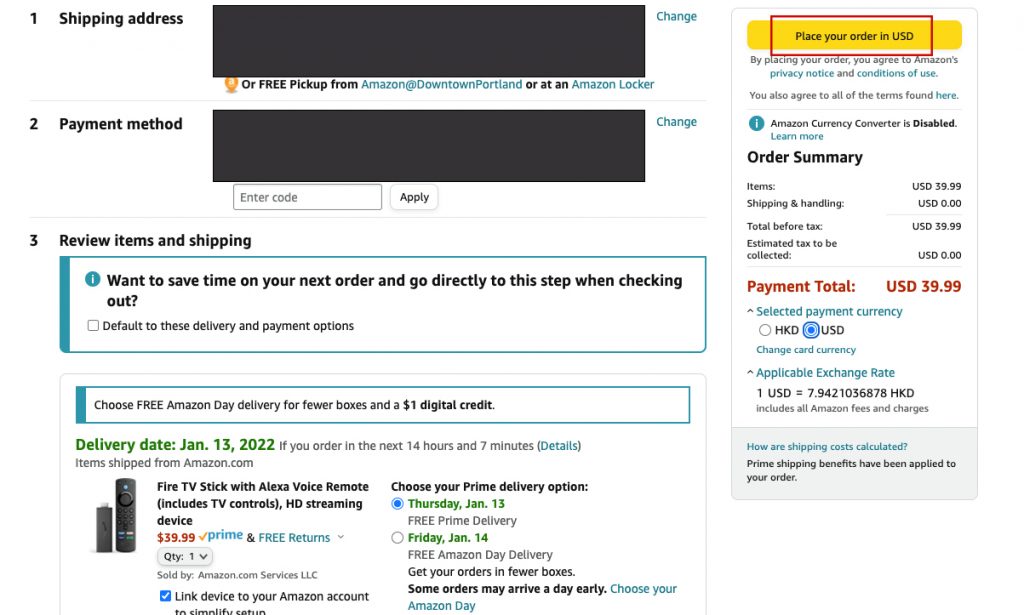
Task: Click the 'Delivery date: Jan. 13, 2022' heading
Action: click(175, 445)
